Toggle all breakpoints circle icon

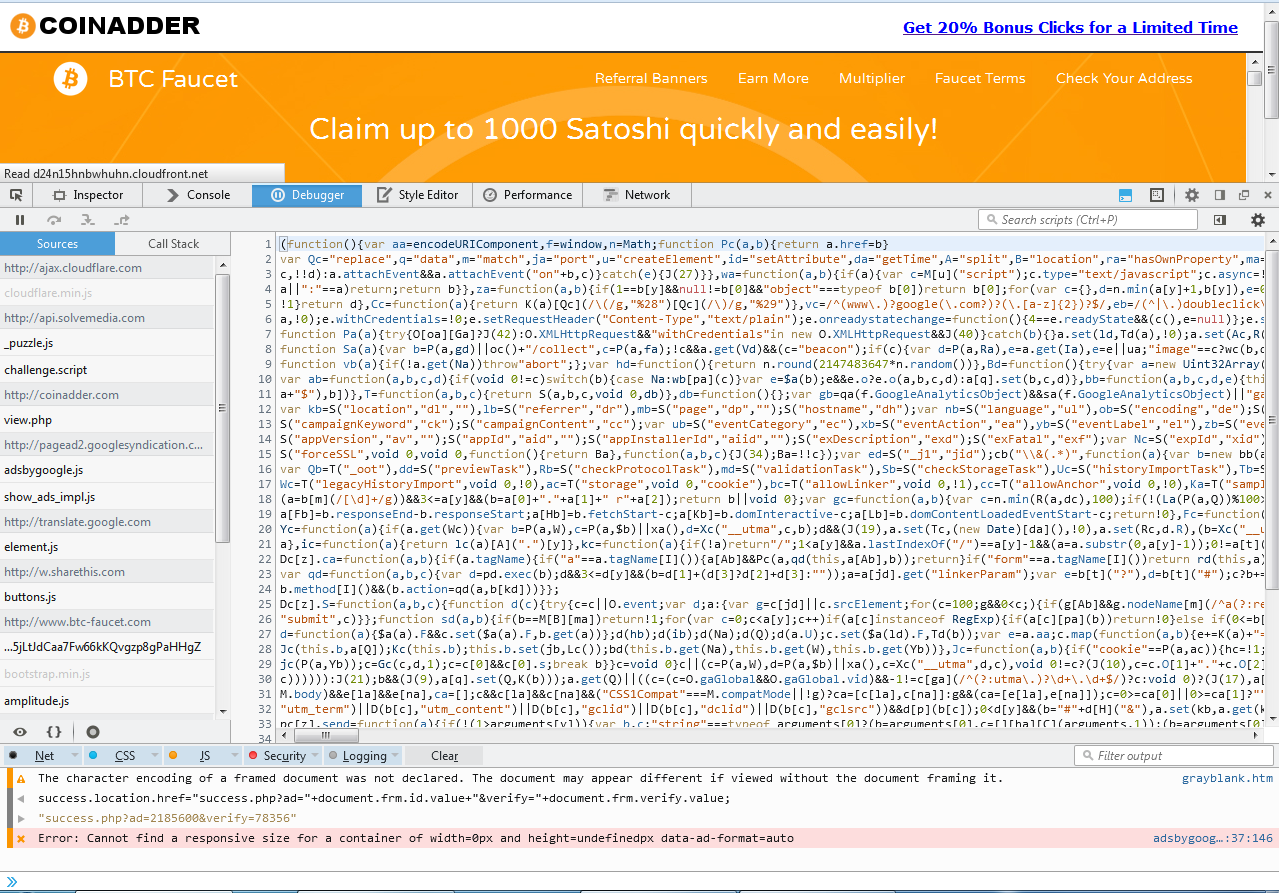click(93, 732)
